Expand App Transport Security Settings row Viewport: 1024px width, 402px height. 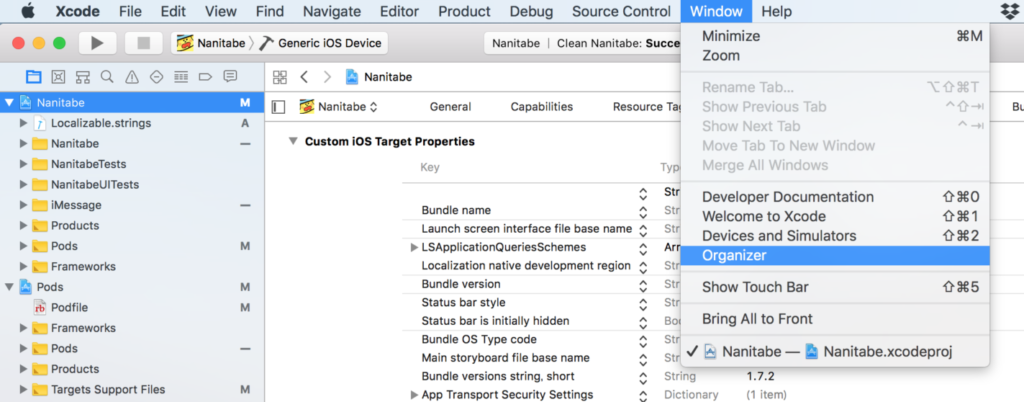pyautogui.click(x=414, y=395)
